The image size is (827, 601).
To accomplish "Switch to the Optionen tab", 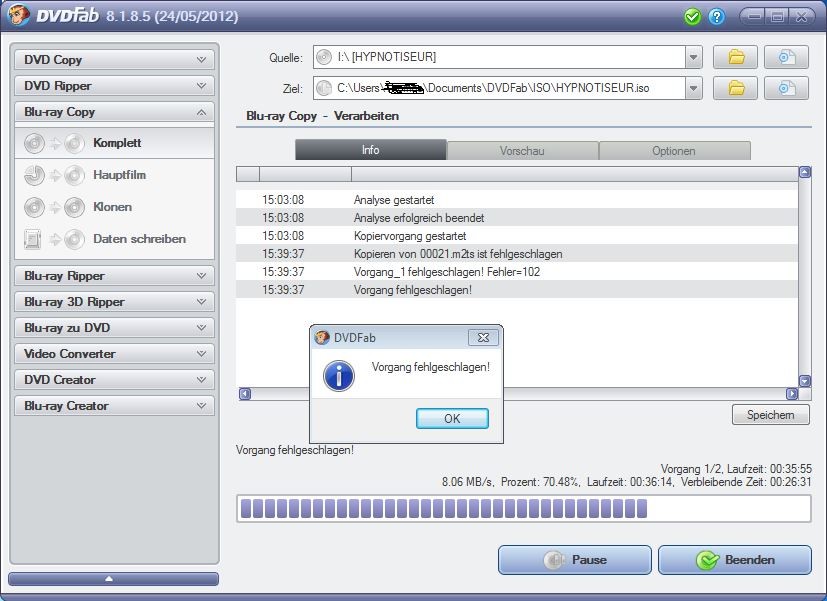I will point(674,151).
